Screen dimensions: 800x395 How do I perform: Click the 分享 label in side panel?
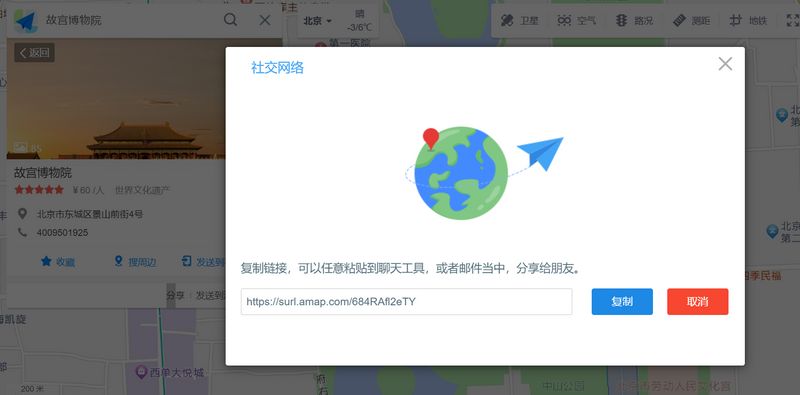pyautogui.click(x=175, y=295)
